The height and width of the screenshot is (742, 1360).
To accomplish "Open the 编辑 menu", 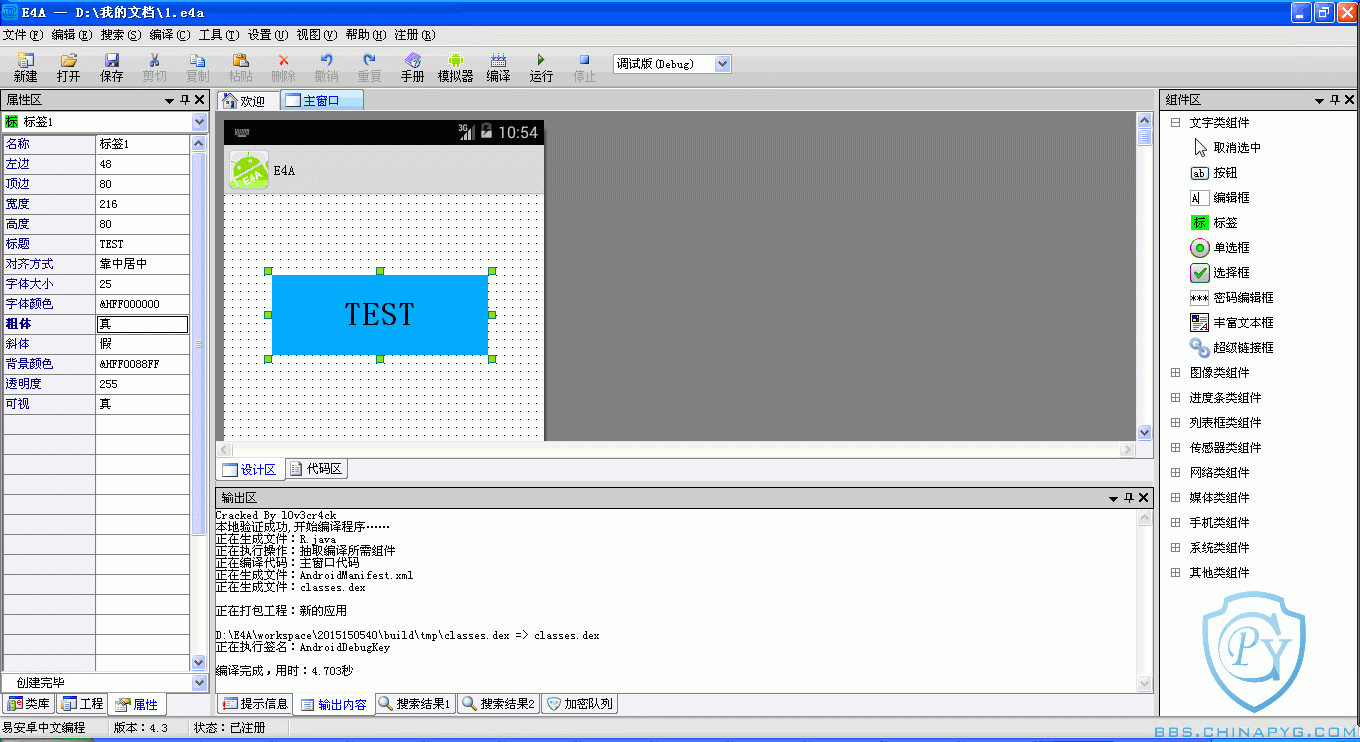I will point(71,35).
